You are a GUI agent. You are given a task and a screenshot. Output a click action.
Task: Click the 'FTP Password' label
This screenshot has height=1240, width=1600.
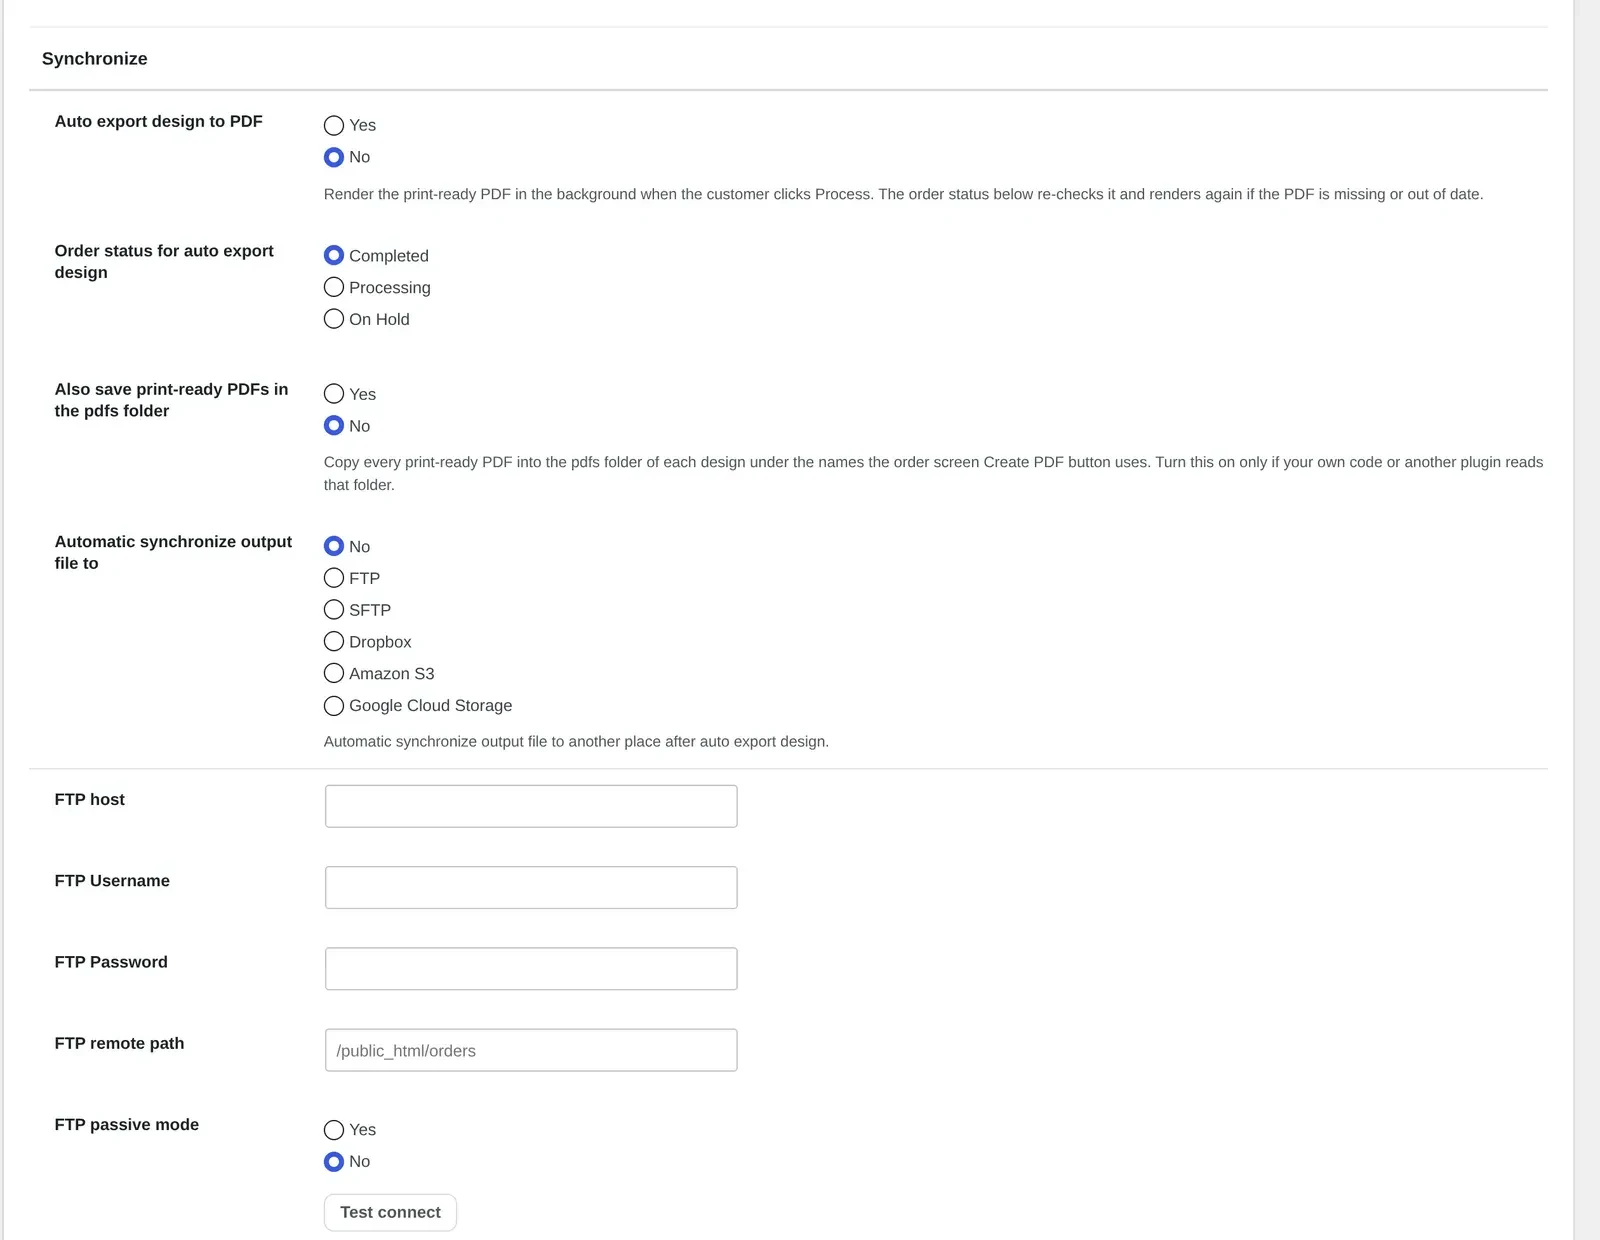(111, 962)
